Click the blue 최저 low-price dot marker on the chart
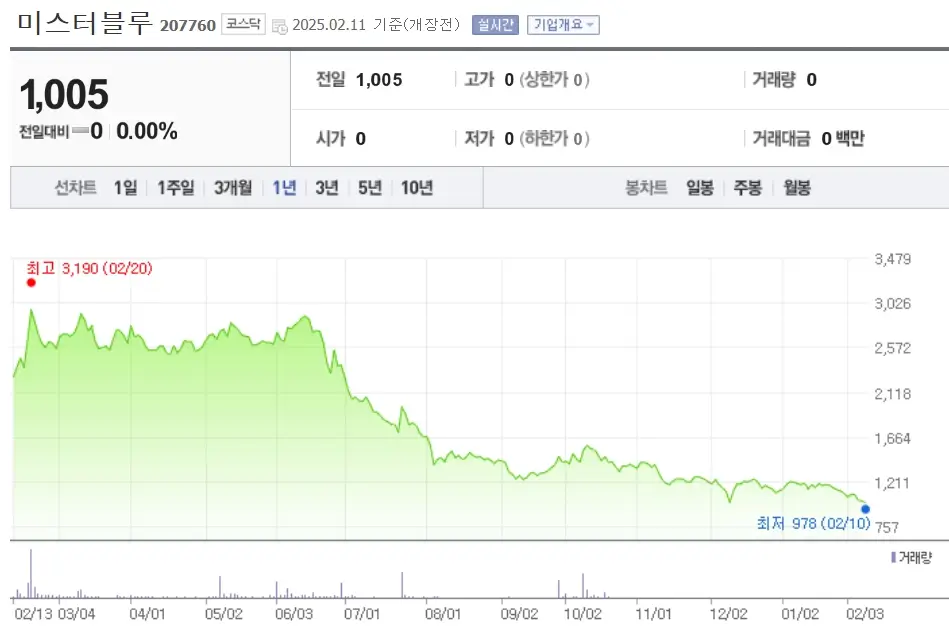The width and height of the screenshot is (949, 642). pos(863,508)
